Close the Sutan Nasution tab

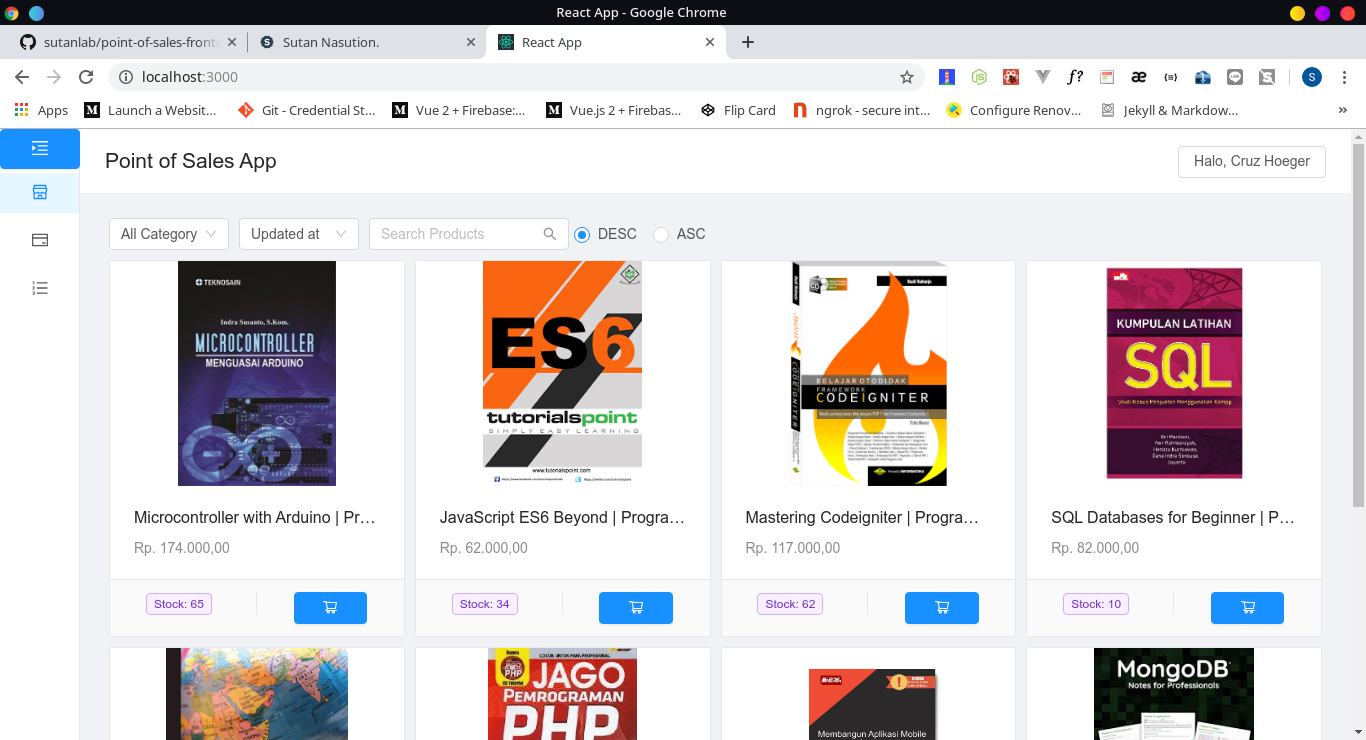click(471, 42)
